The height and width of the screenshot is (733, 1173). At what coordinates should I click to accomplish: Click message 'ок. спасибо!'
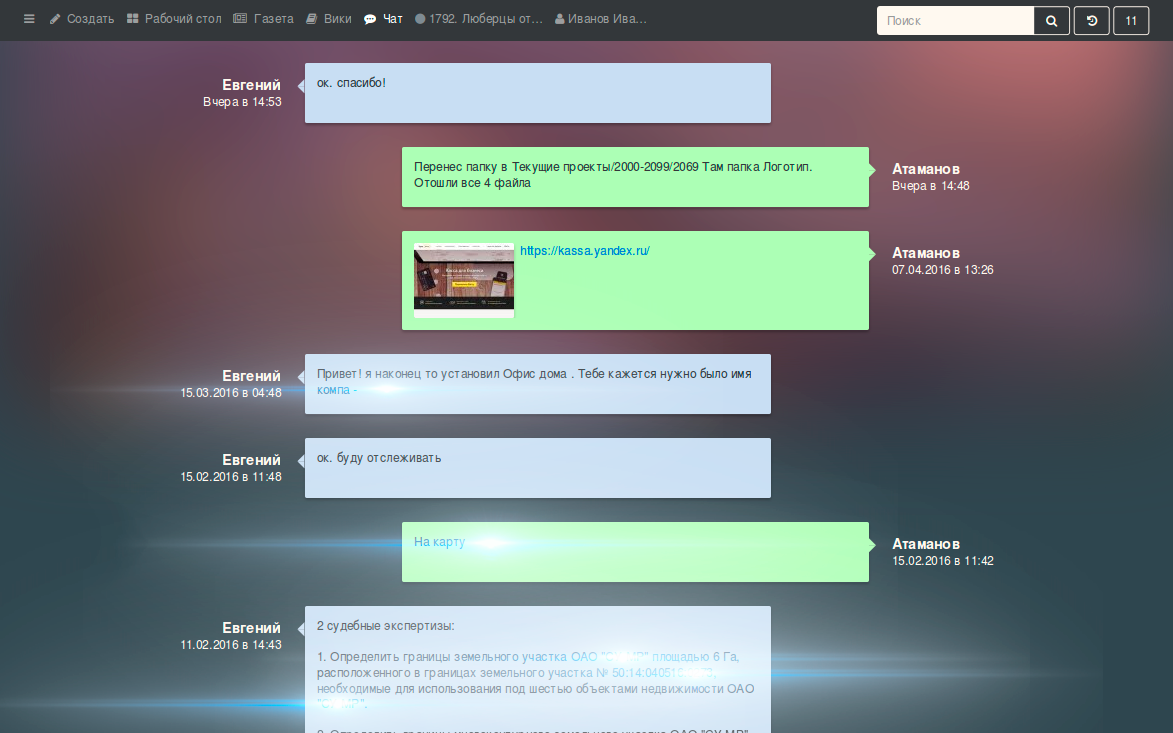(x=538, y=93)
